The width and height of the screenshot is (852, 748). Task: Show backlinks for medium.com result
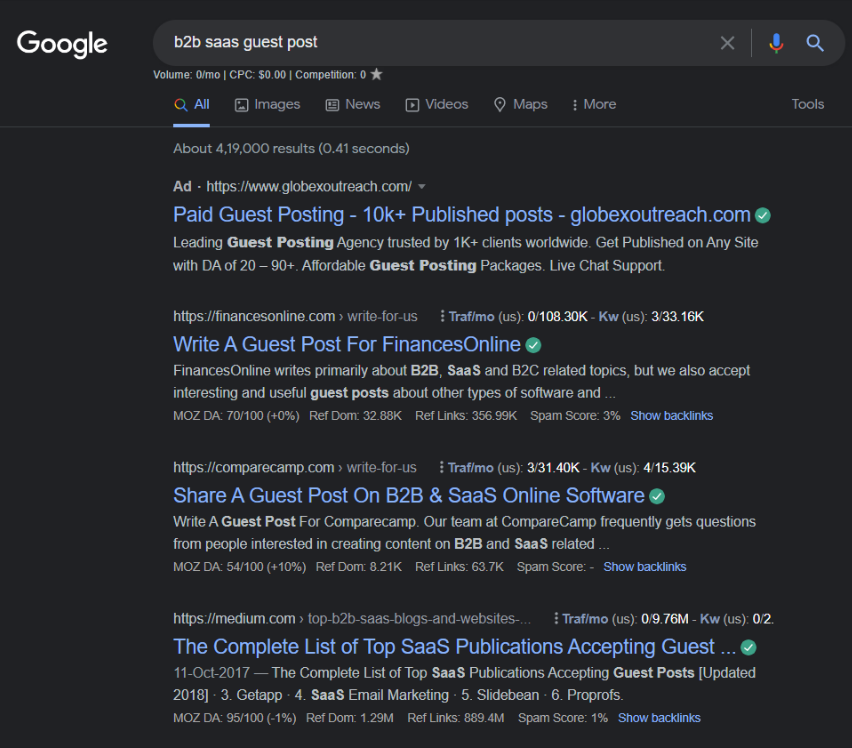click(659, 718)
